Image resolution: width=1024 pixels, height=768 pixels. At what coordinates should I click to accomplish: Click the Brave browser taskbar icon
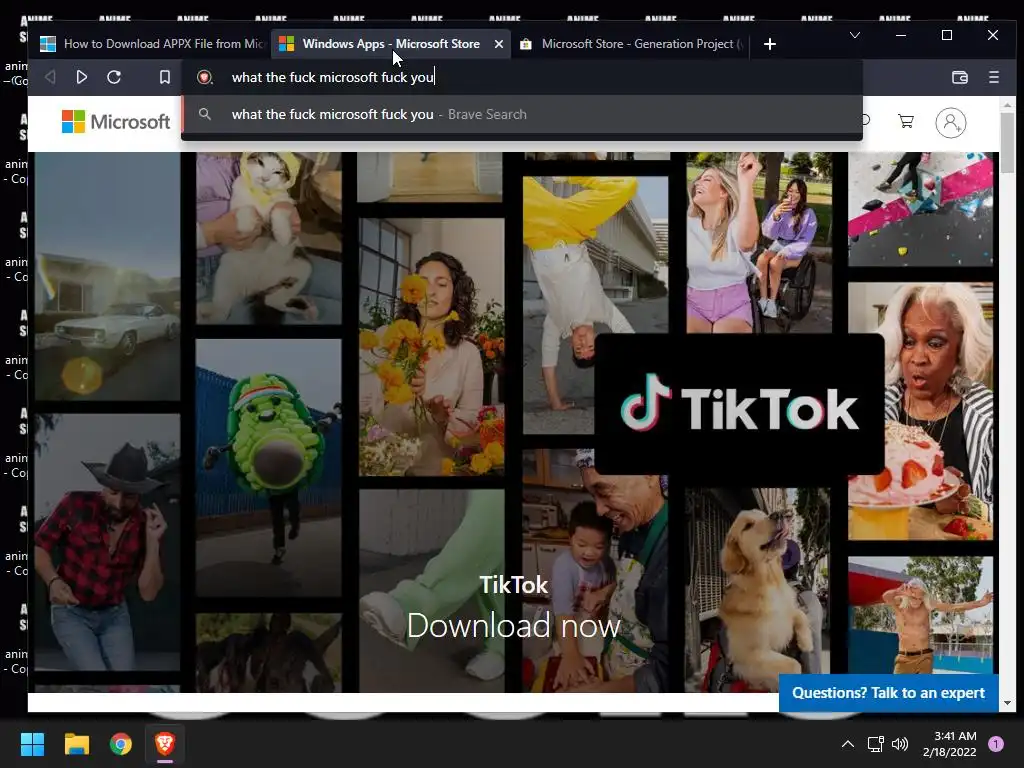click(x=165, y=744)
